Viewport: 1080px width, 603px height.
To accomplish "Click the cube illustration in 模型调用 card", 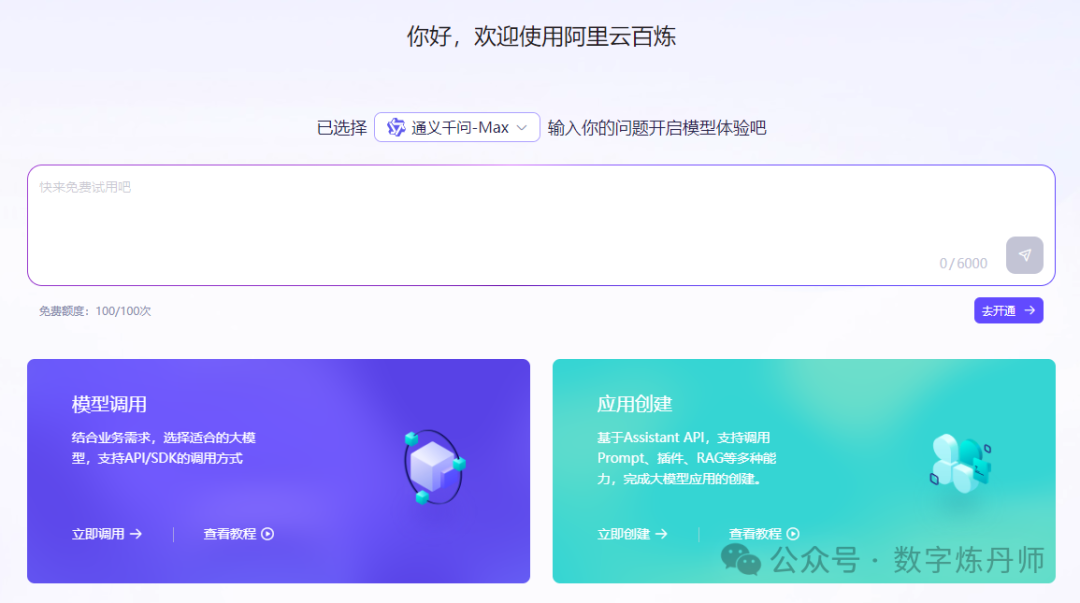I will coord(435,467).
